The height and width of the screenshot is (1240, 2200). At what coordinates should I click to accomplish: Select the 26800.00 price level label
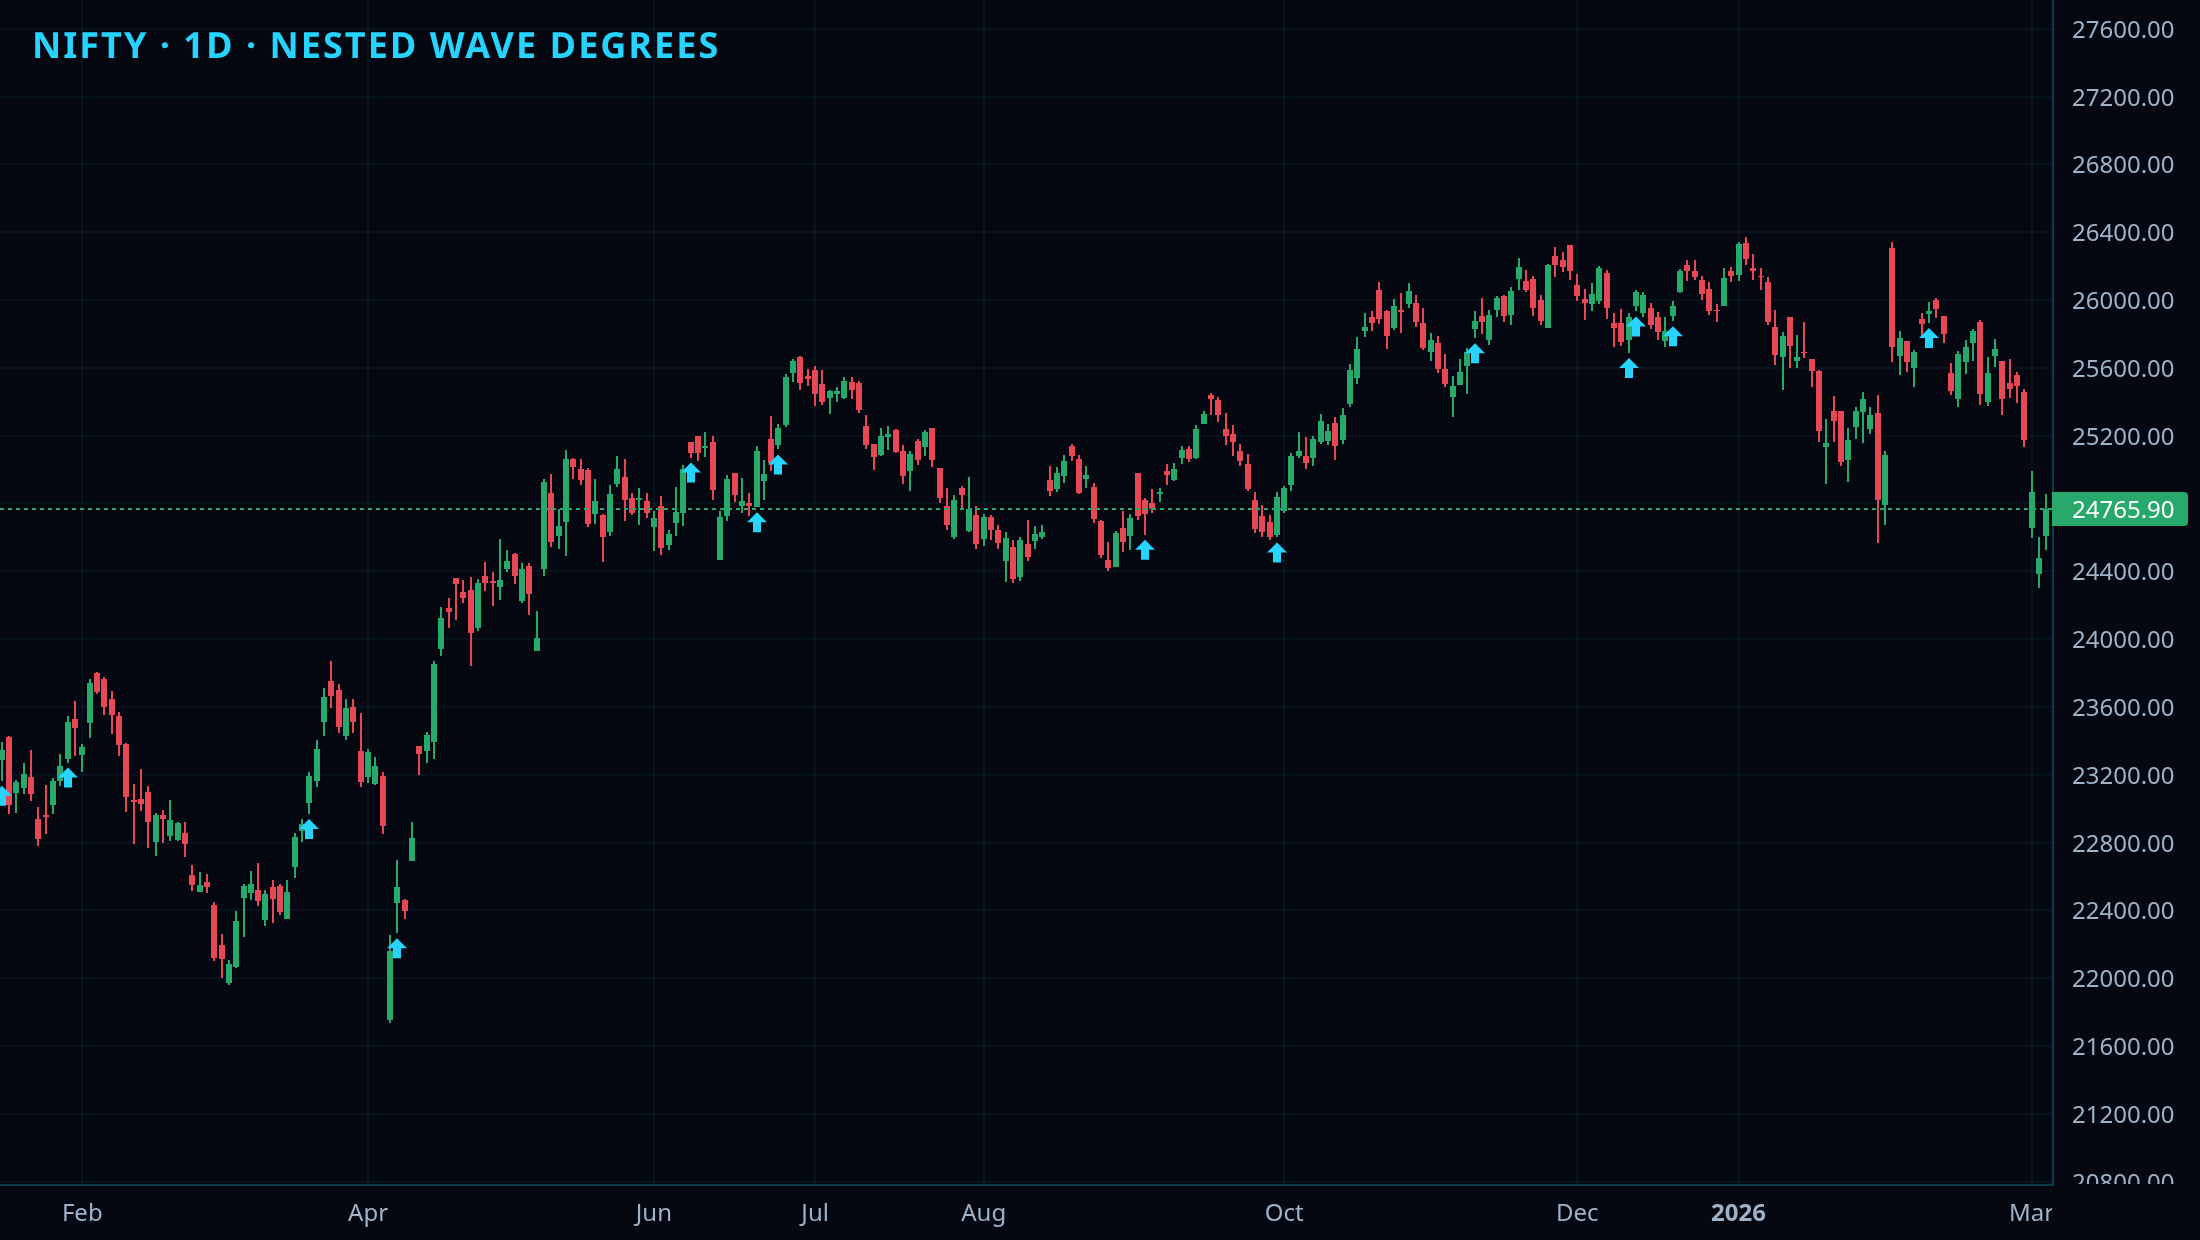[2122, 165]
